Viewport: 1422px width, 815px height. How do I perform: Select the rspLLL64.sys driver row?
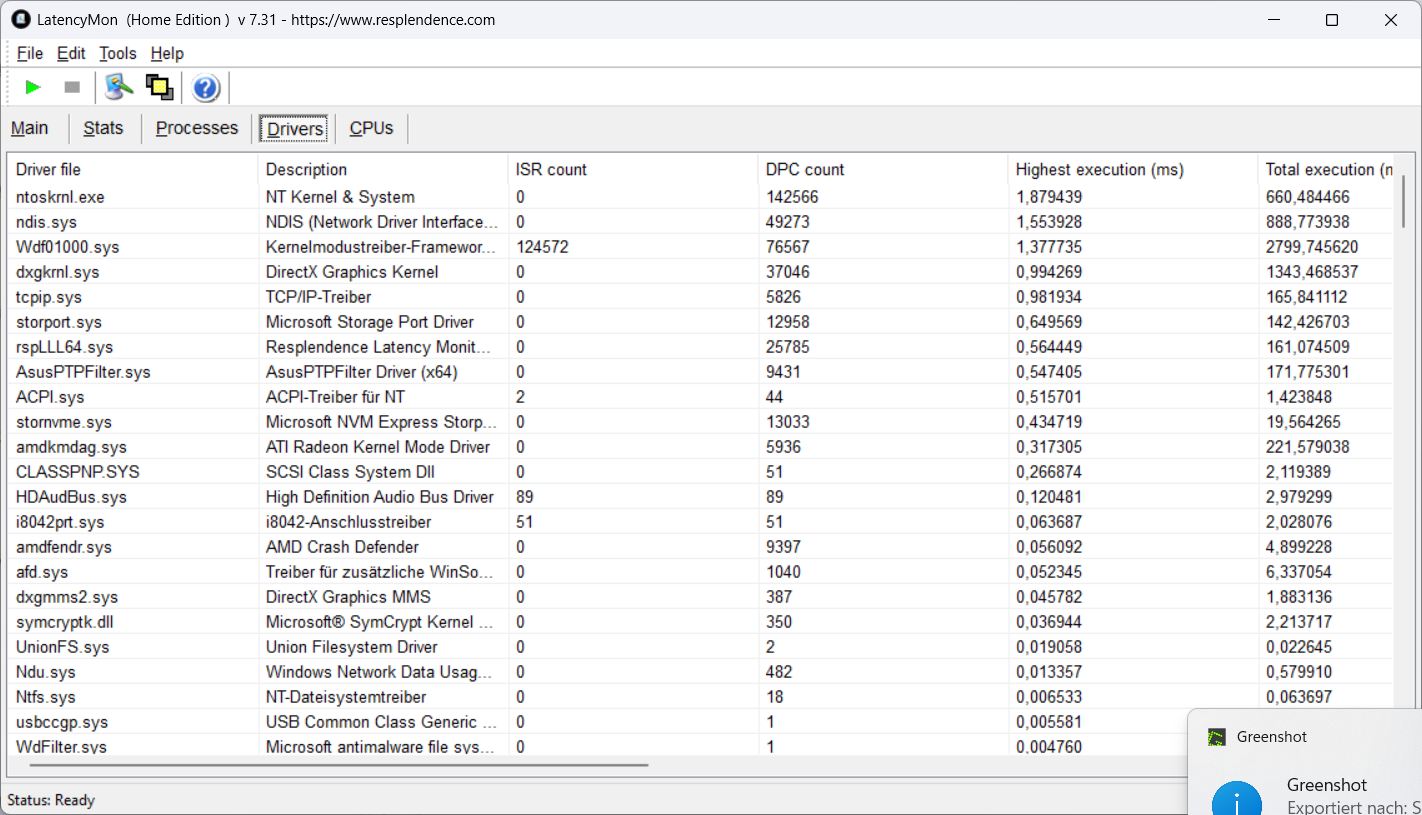click(x=700, y=347)
